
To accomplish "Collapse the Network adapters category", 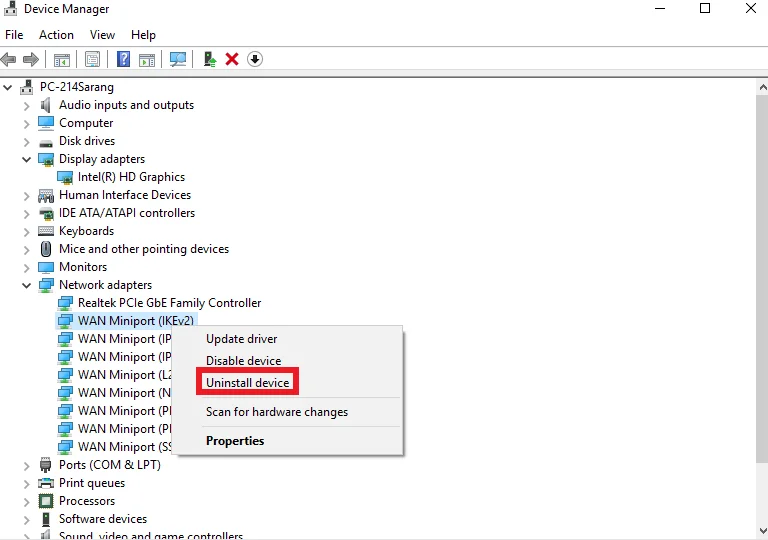I will pyautogui.click(x=26, y=285).
